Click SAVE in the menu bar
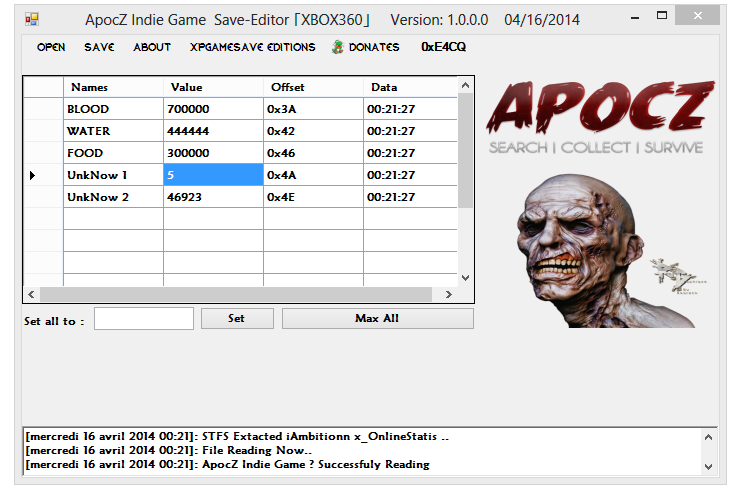Screen dimensions: 738x501 [99, 47]
